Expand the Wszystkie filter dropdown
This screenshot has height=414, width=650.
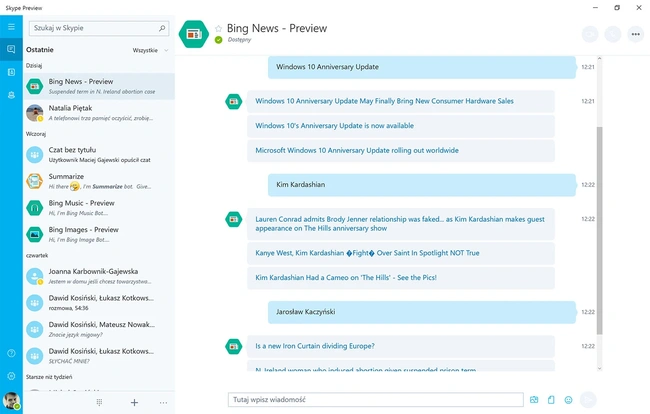(150, 50)
